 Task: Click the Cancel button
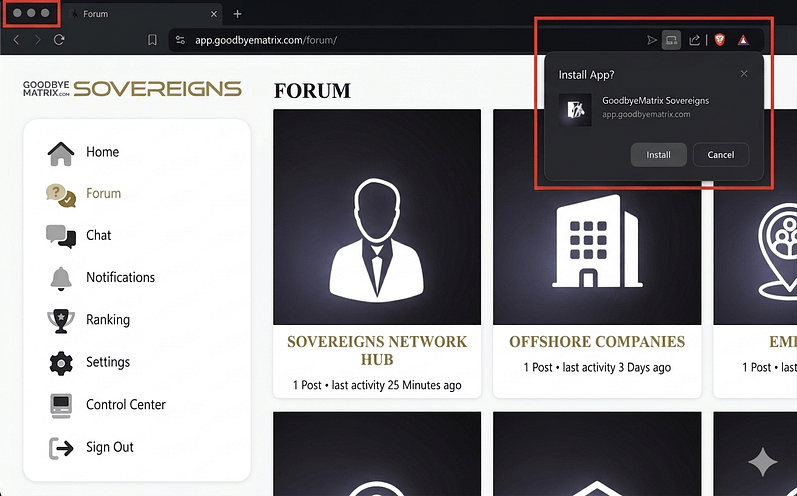[x=721, y=154]
